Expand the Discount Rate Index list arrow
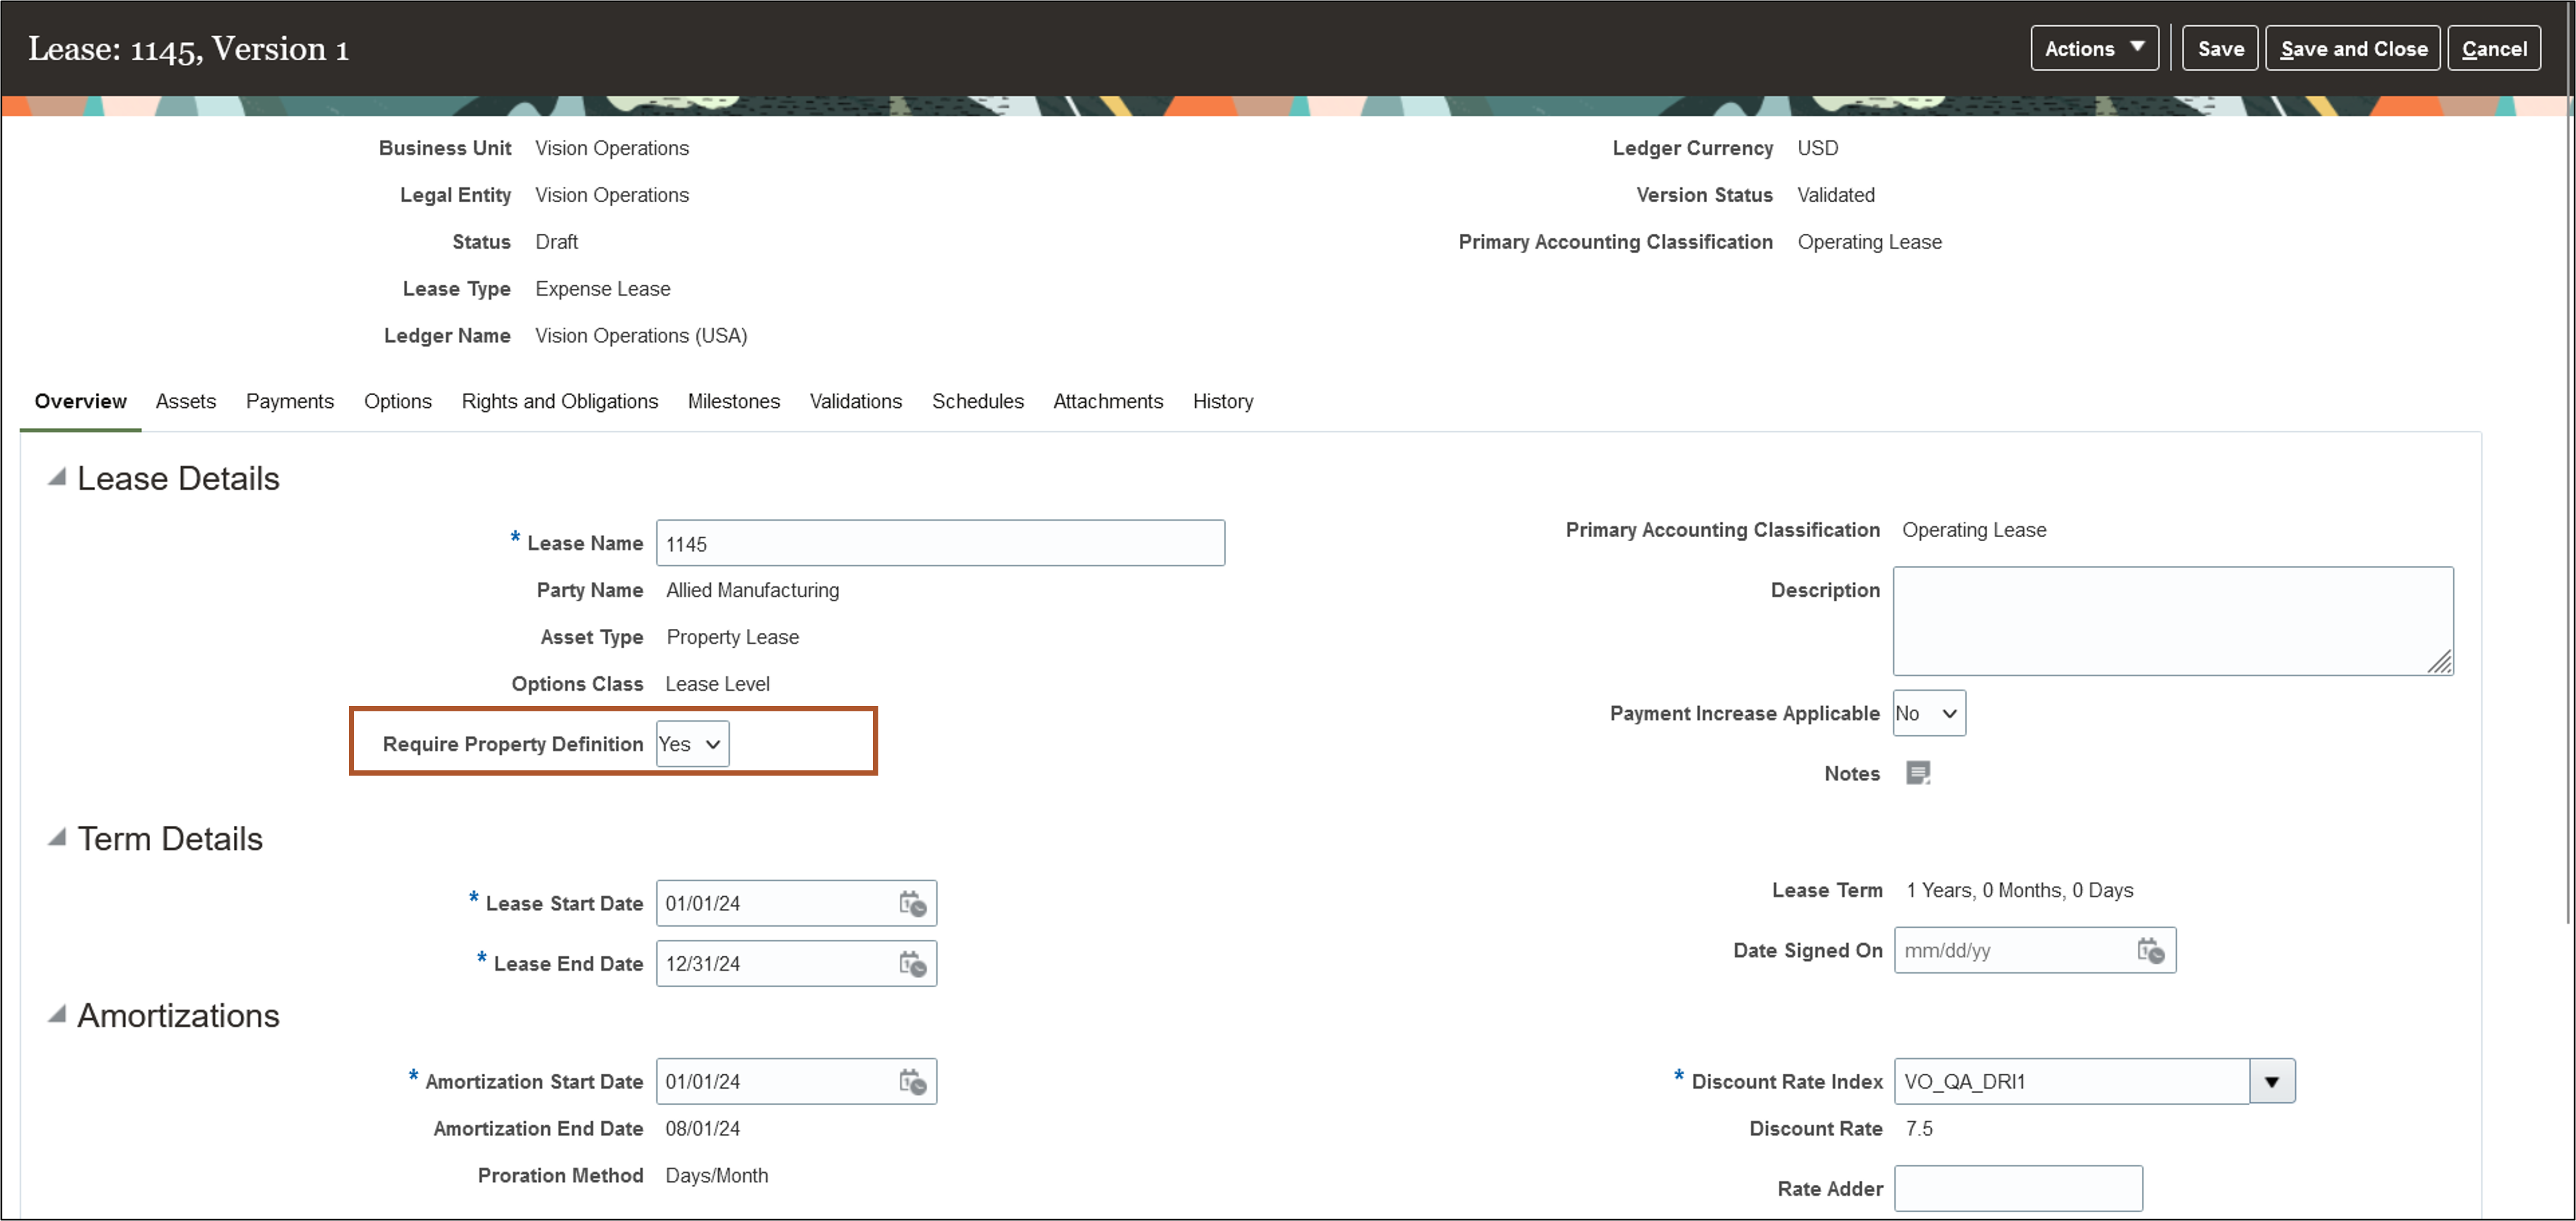Viewport: 2576px width, 1221px height. click(2271, 1082)
